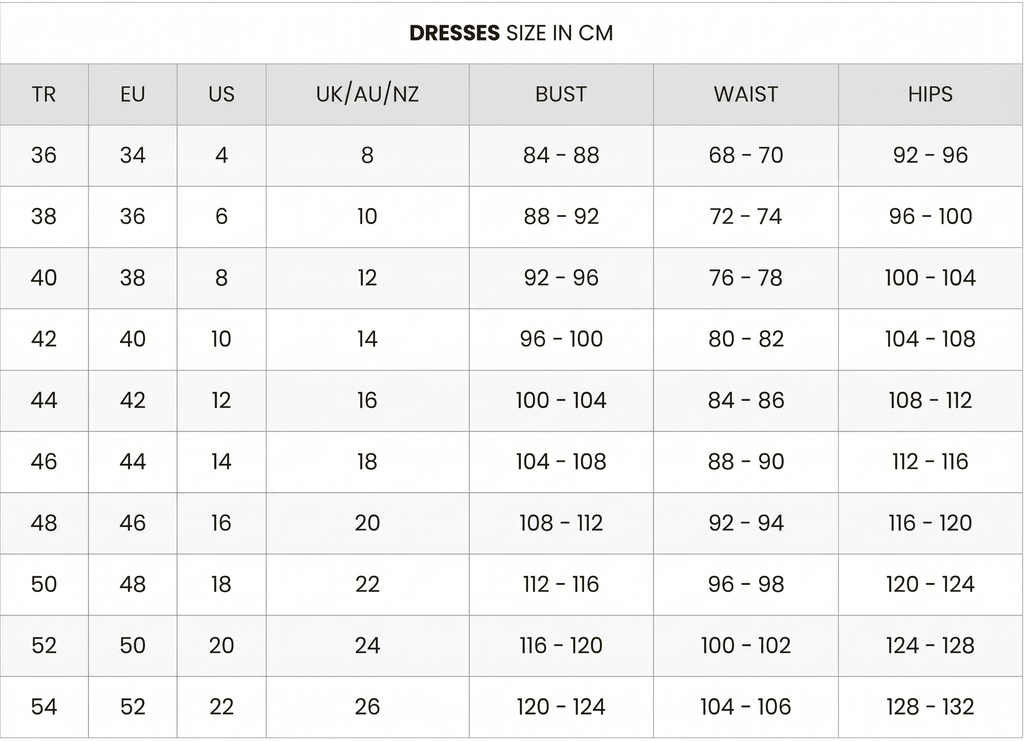1024x741 pixels.
Task: Click the UK/AU/NZ column header
Action: pos(367,95)
